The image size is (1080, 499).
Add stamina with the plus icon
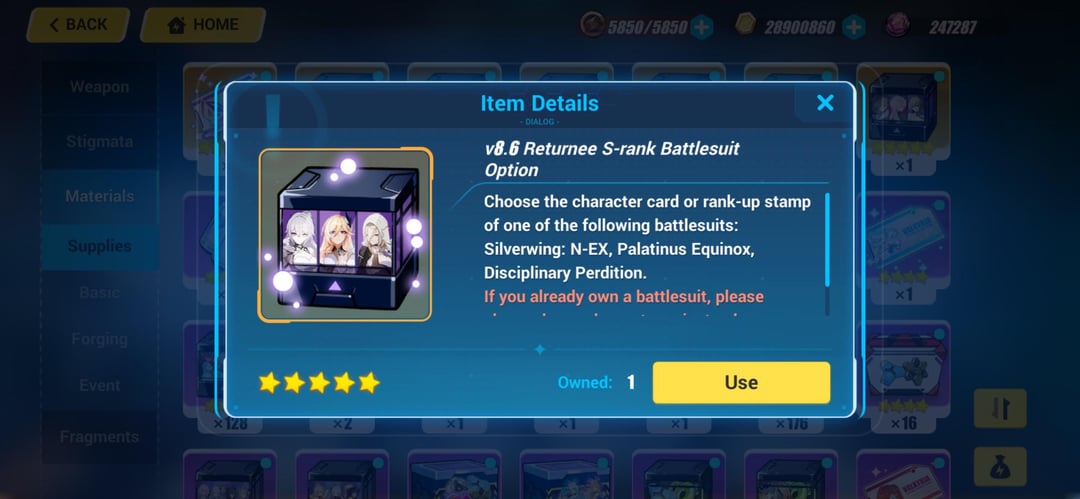coord(701,27)
